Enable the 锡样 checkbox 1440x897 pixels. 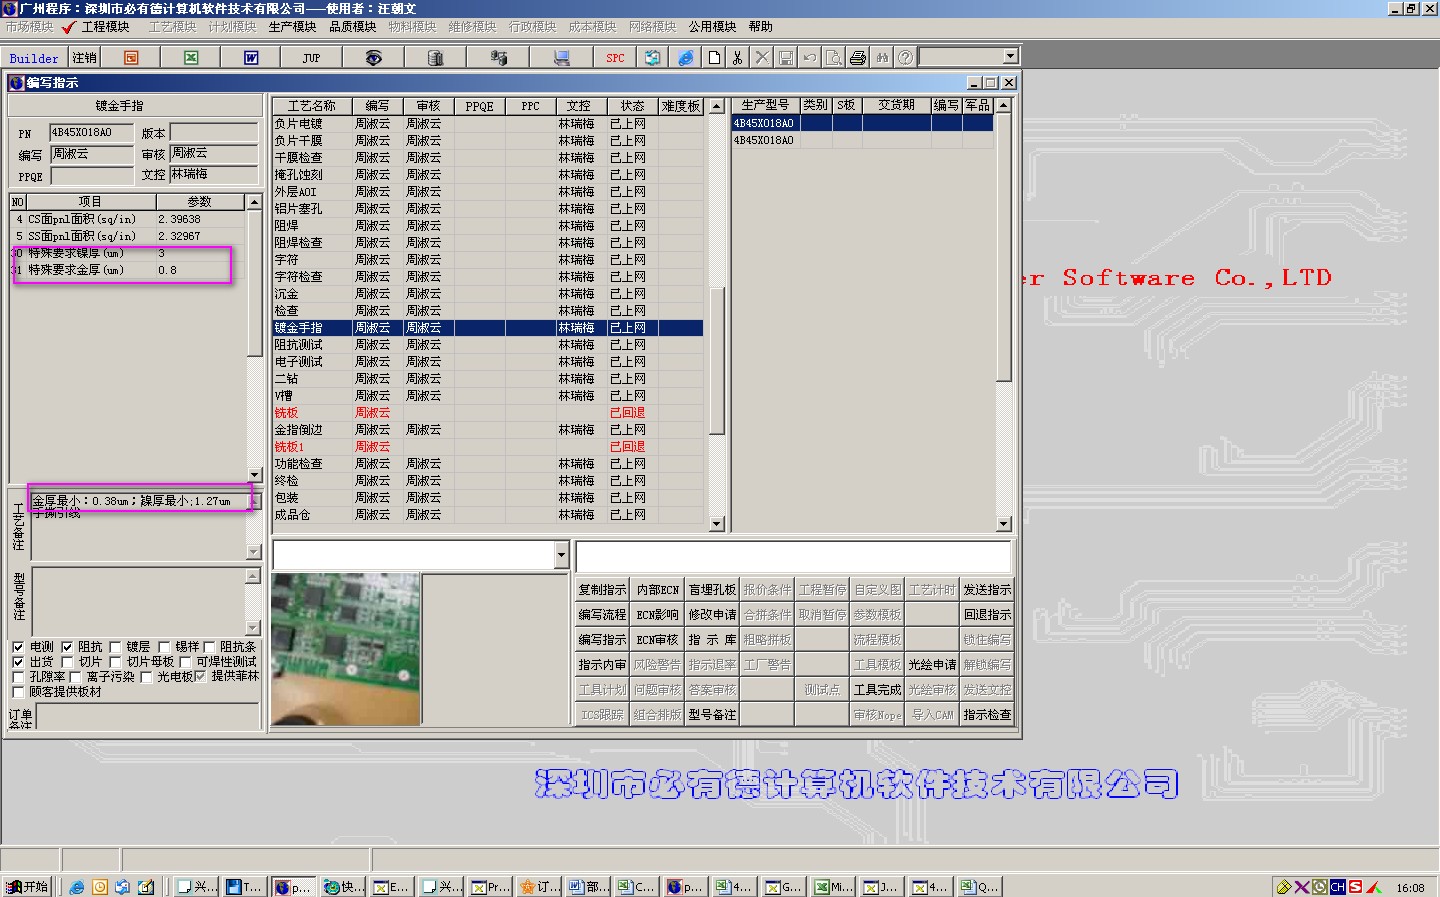pyautogui.click(x=164, y=647)
